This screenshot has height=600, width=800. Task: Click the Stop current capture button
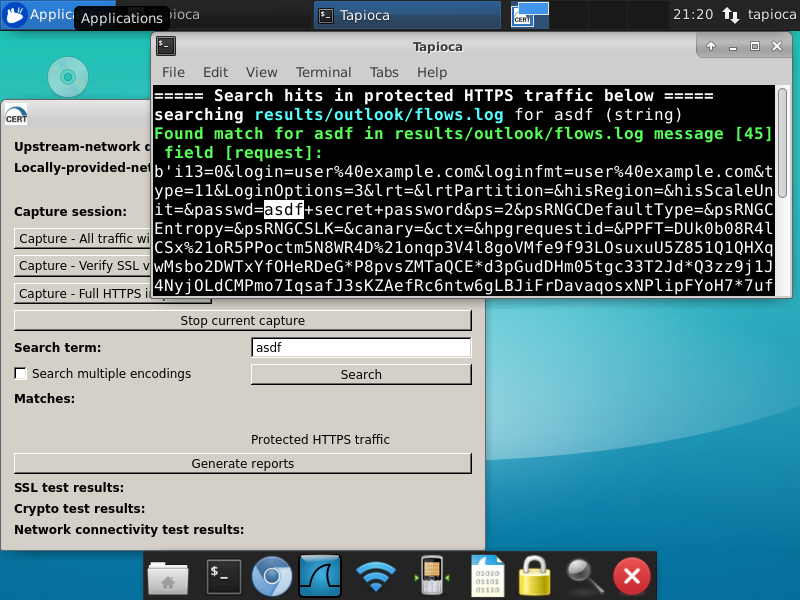(242, 321)
